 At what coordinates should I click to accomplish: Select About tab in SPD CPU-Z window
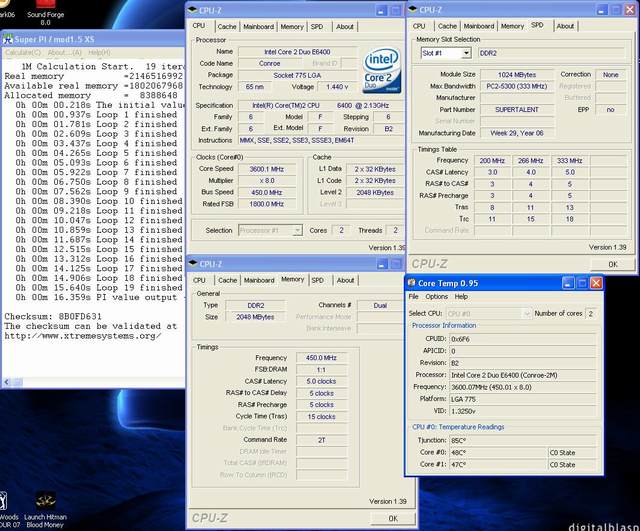[565, 26]
